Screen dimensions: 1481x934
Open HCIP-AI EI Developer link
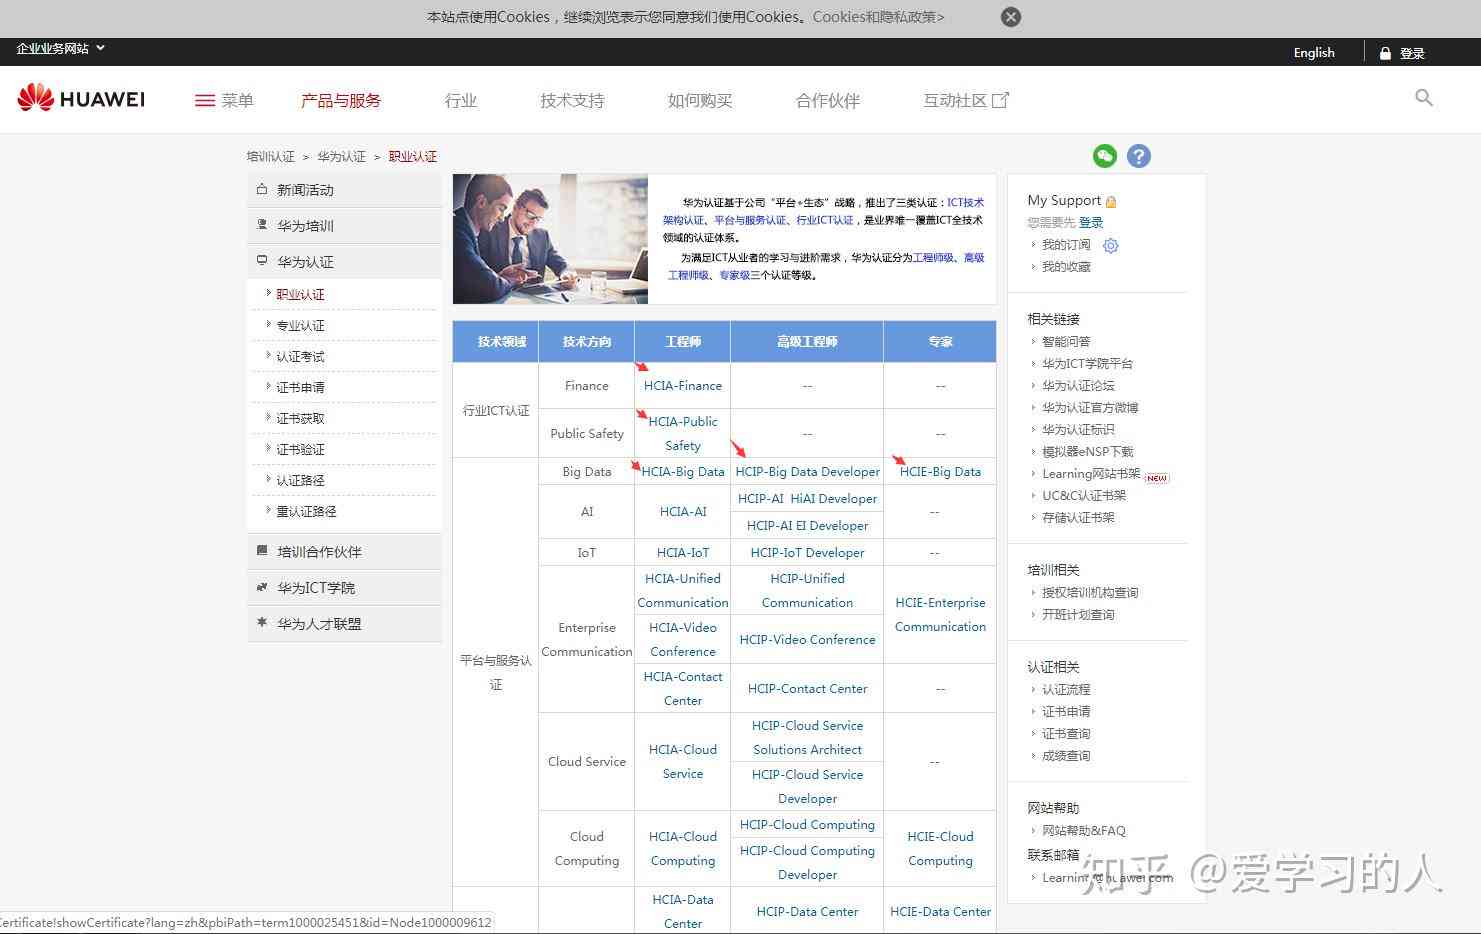pyautogui.click(x=807, y=525)
